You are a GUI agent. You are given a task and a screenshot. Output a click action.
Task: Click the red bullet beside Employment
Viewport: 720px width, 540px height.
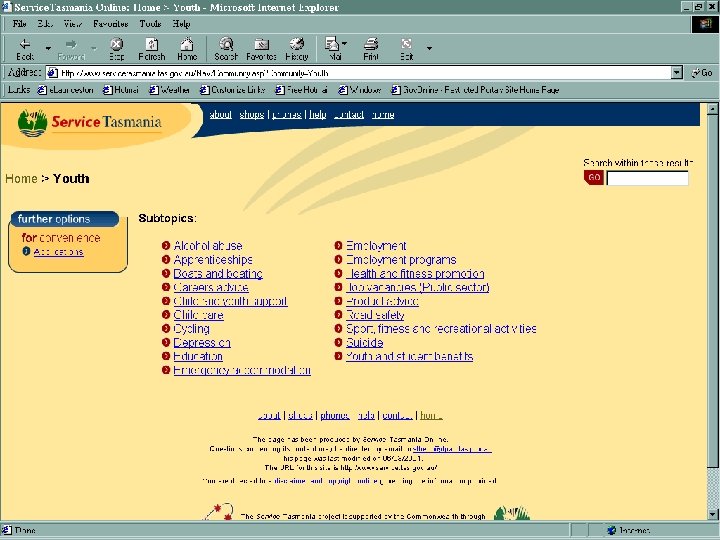(x=338, y=246)
